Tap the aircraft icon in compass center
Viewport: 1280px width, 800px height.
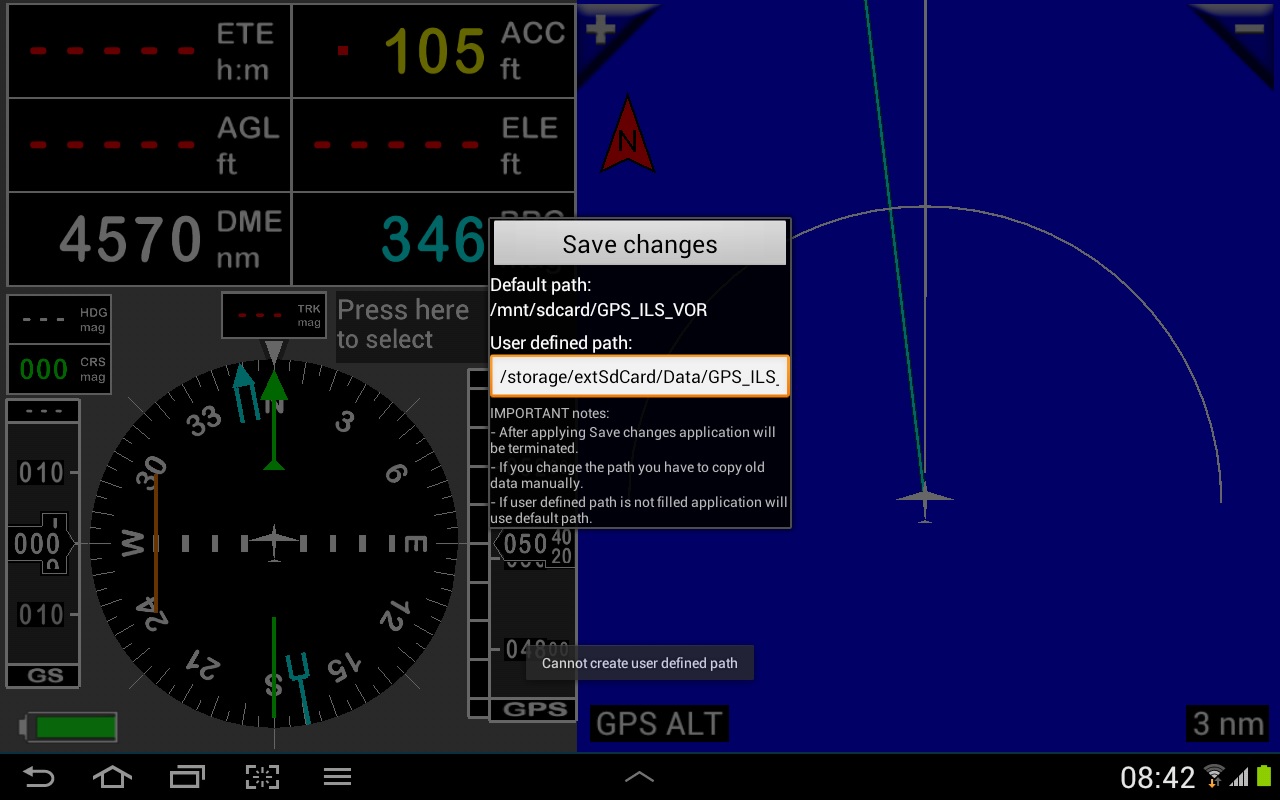coord(274,544)
